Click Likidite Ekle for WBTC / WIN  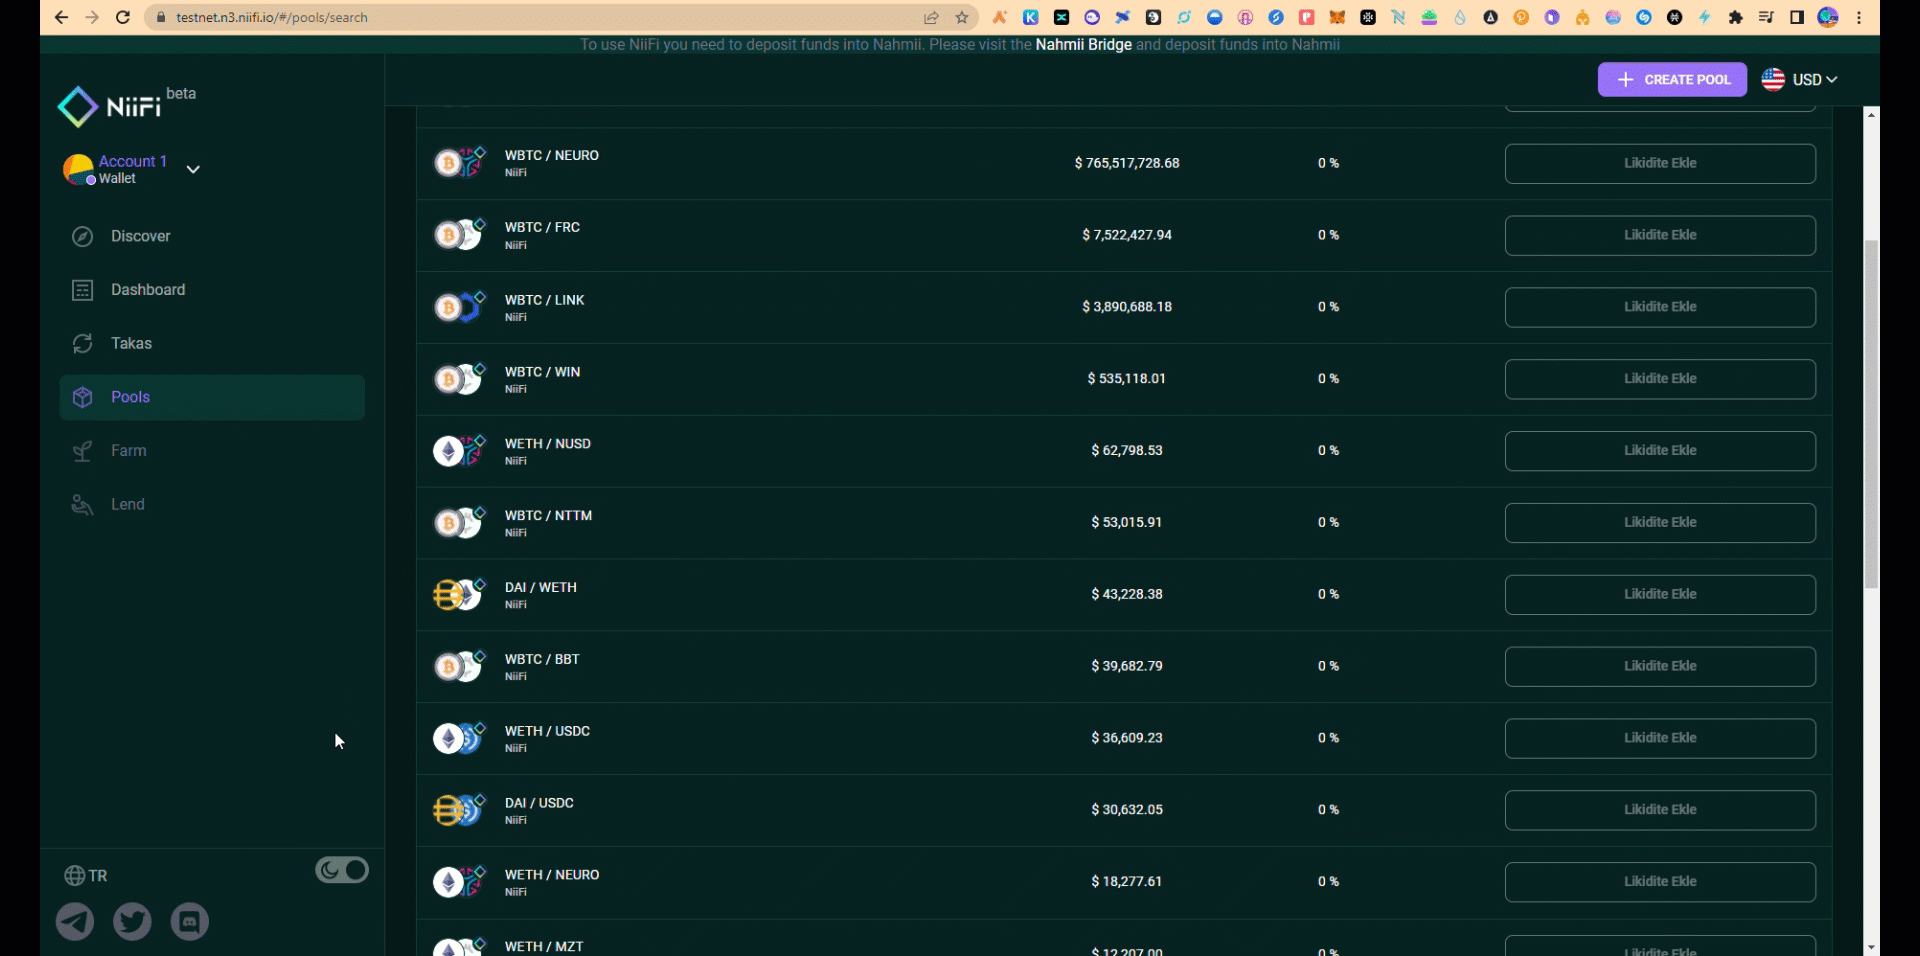click(1660, 379)
